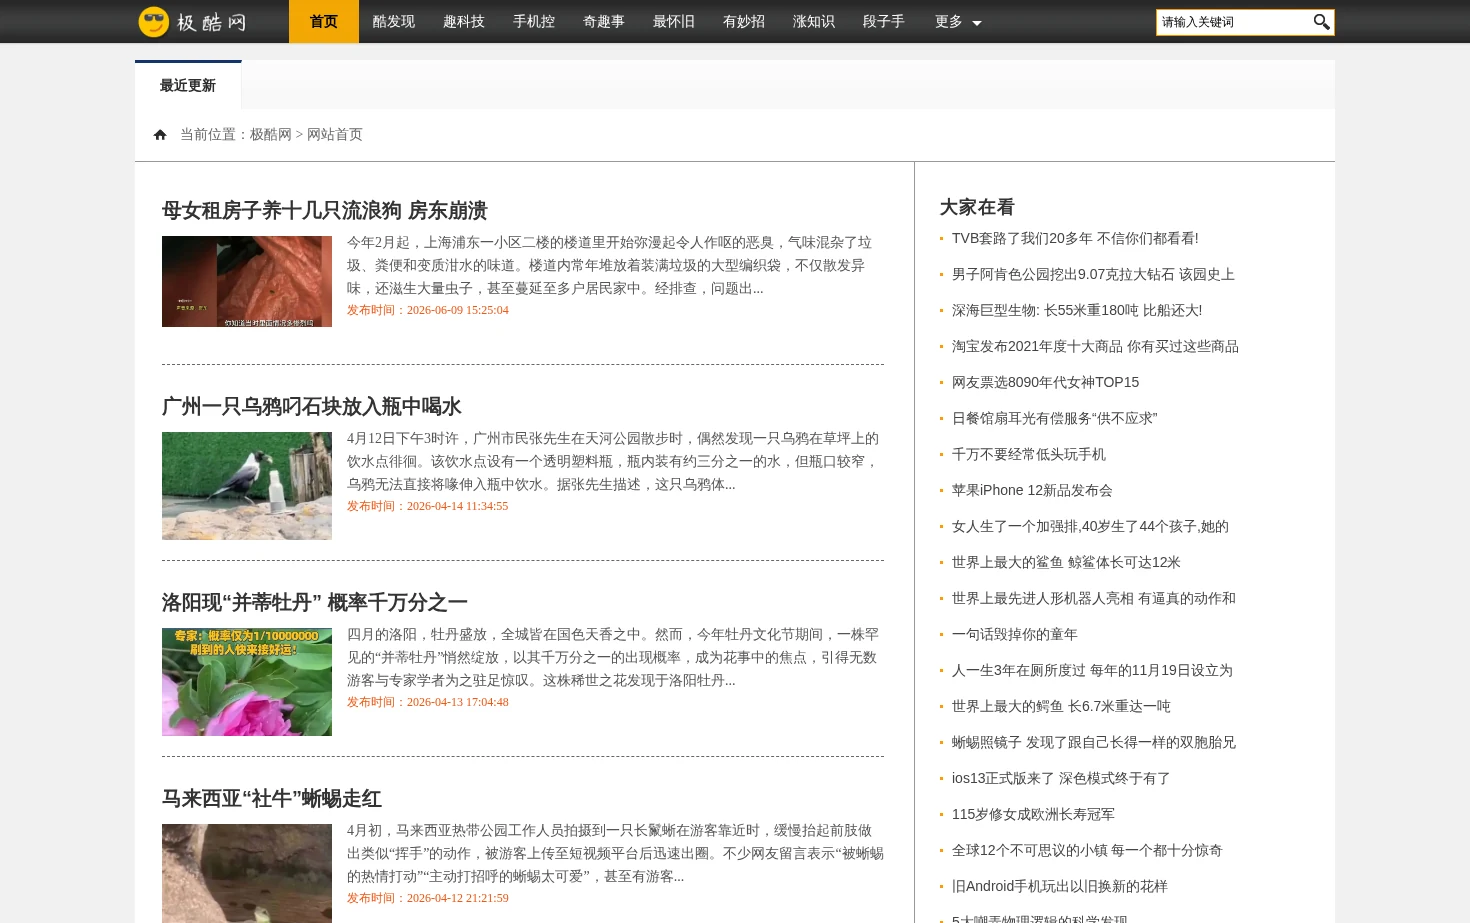This screenshot has width=1470, height=923.
Task: Open the 酷发现 menu item
Action: point(394,22)
